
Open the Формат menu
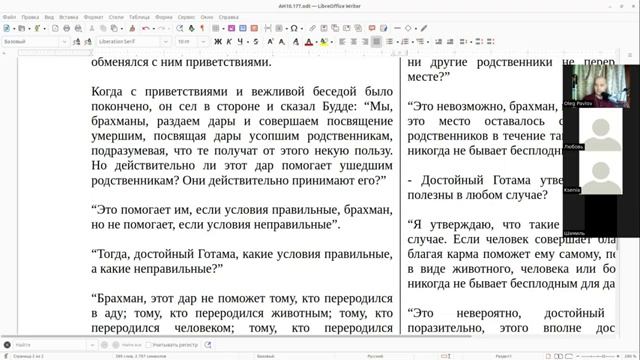coord(93,17)
